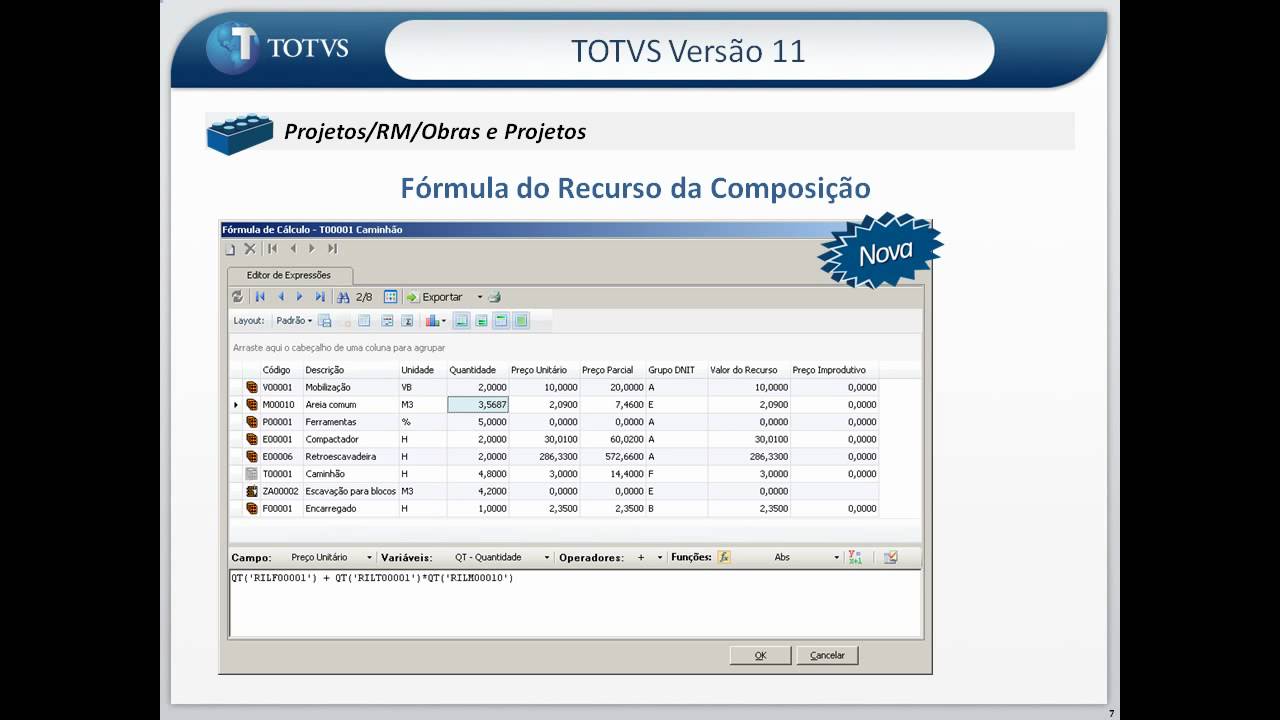The image size is (1280, 720).
Task: Click the row icon of T00001 Caminhão
Action: click(252, 474)
